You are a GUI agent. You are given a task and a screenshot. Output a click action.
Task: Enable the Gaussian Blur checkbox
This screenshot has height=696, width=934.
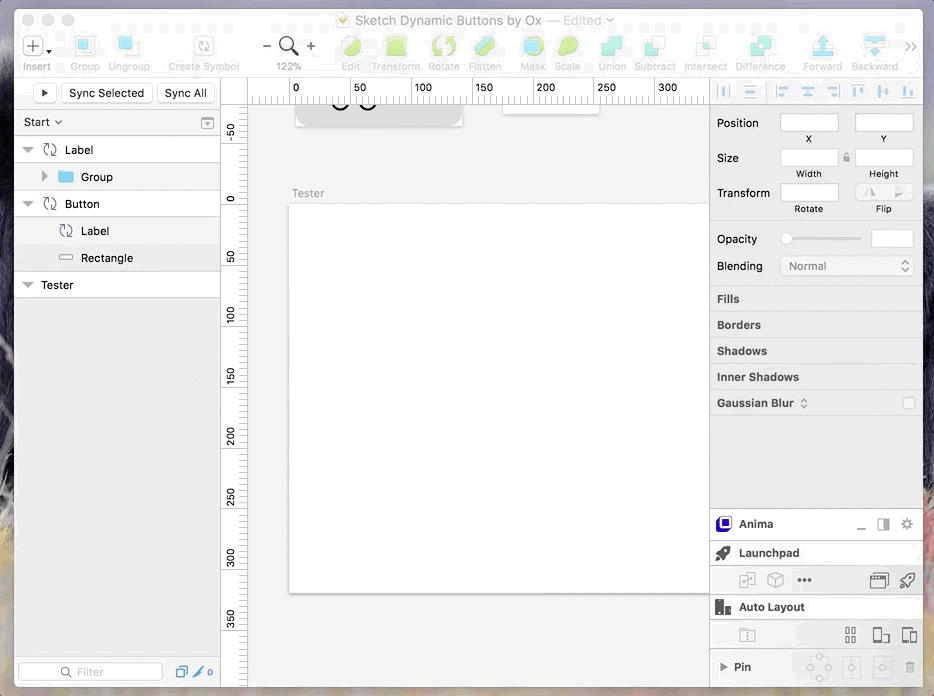coord(908,403)
